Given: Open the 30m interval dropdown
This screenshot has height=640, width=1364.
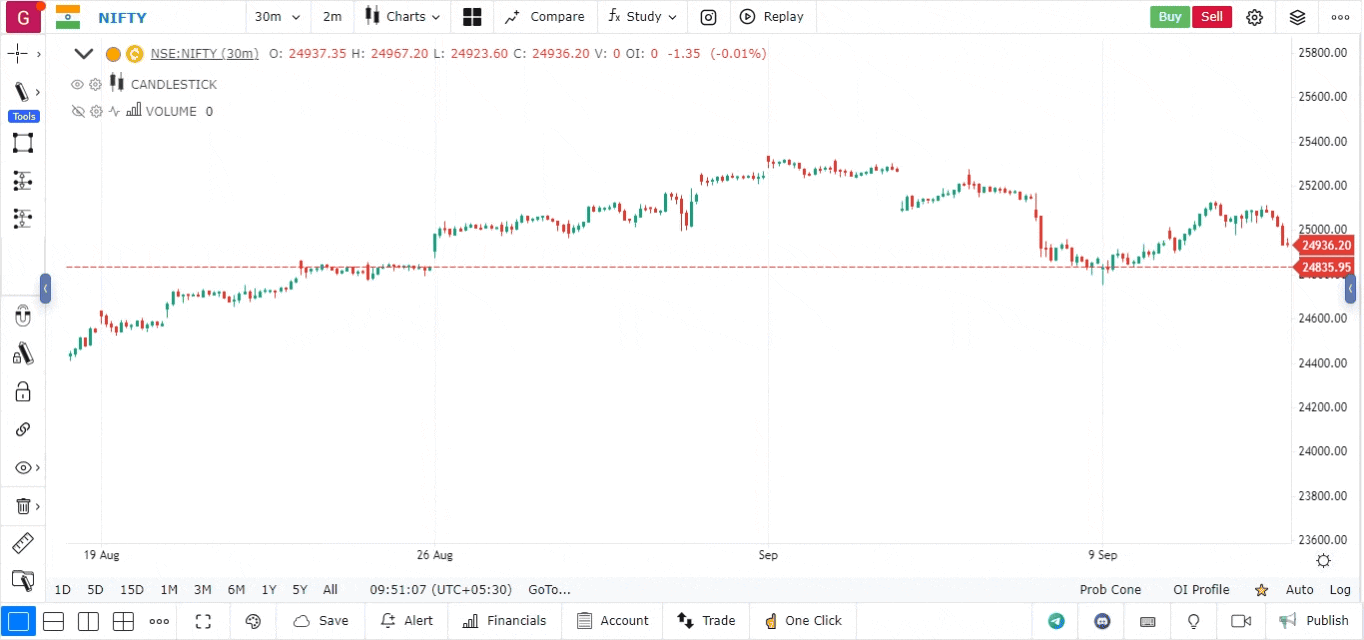Looking at the screenshot, I should pos(277,17).
